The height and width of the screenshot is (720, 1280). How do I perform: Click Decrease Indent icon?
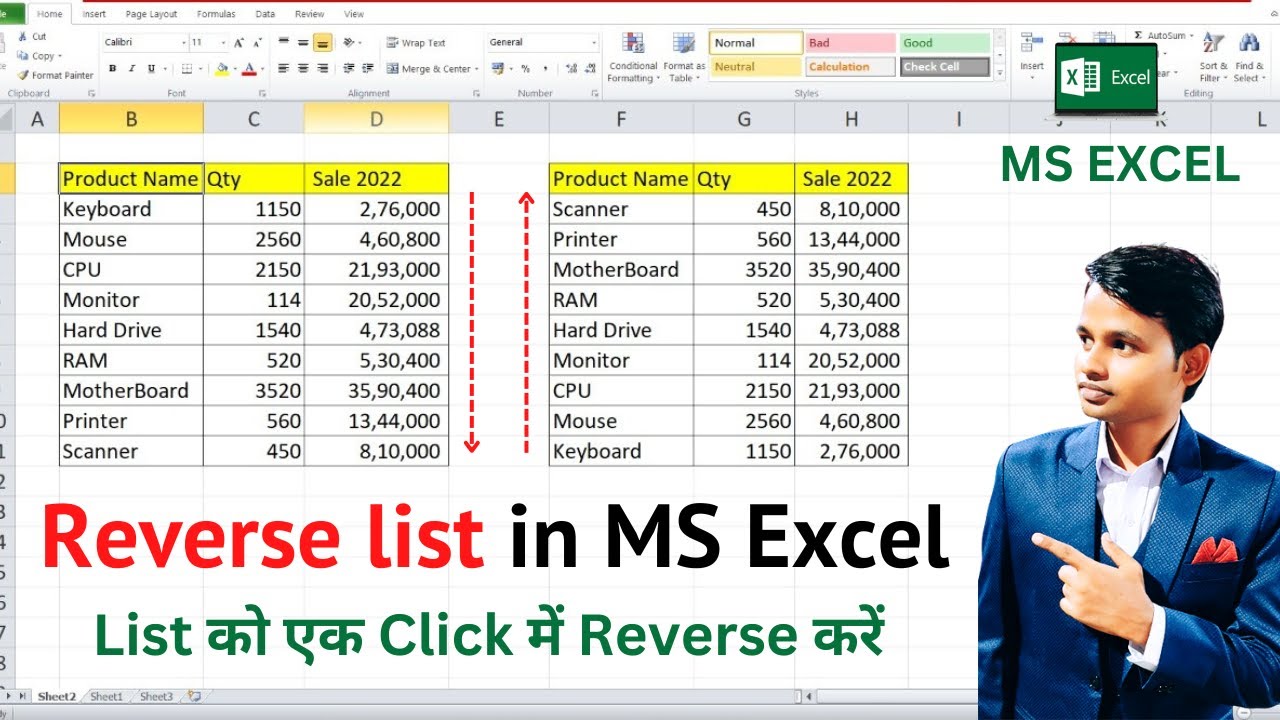tap(347, 69)
